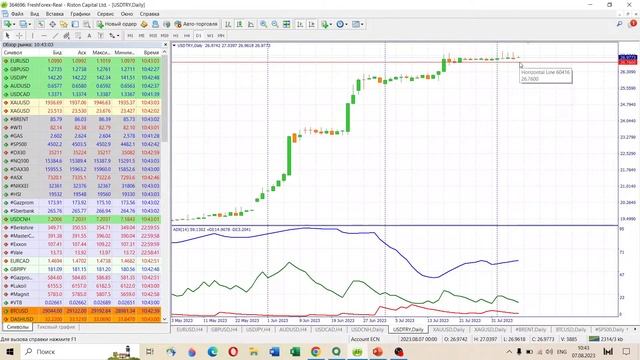Open search magnifier at top right
This screenshot has width=640, height=360.
tap(620, 24)
